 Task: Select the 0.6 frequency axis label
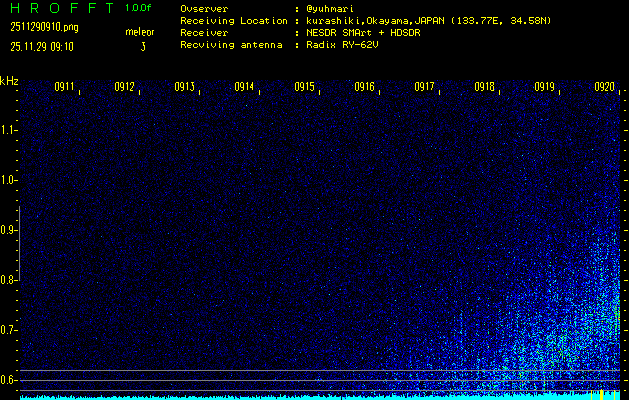9,380
